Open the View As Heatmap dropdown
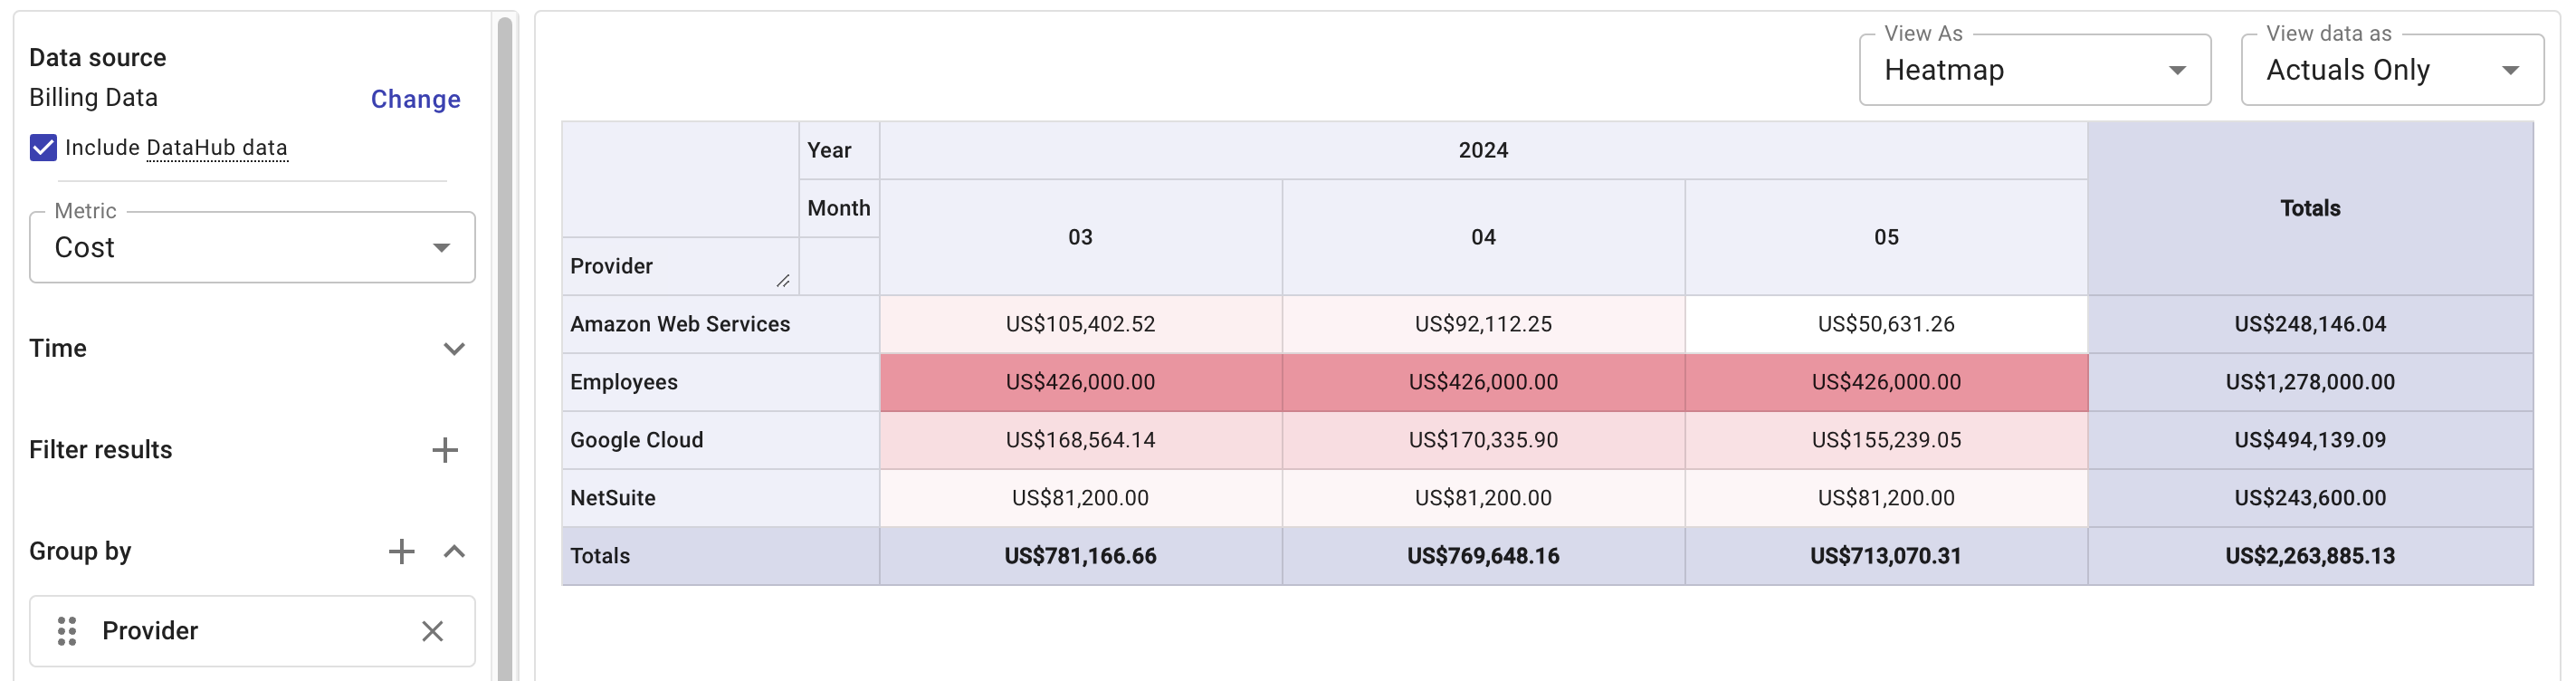 [x=2034, y=70]
